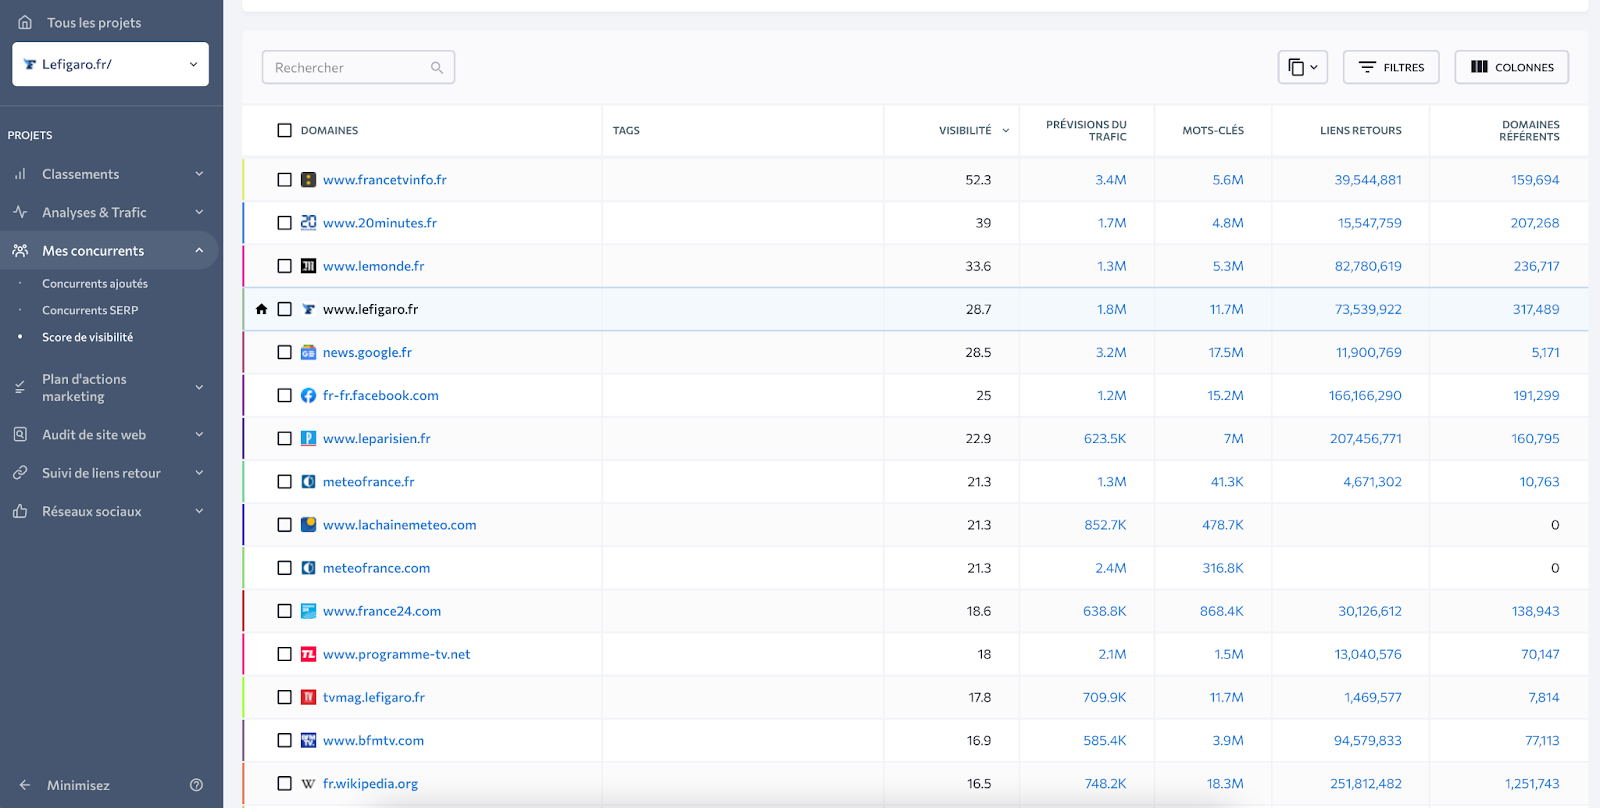This screenshot has width=1600, height=808.
Task: Click the magnifier icon in Rechercher box
Action: (x=437, y=68)
